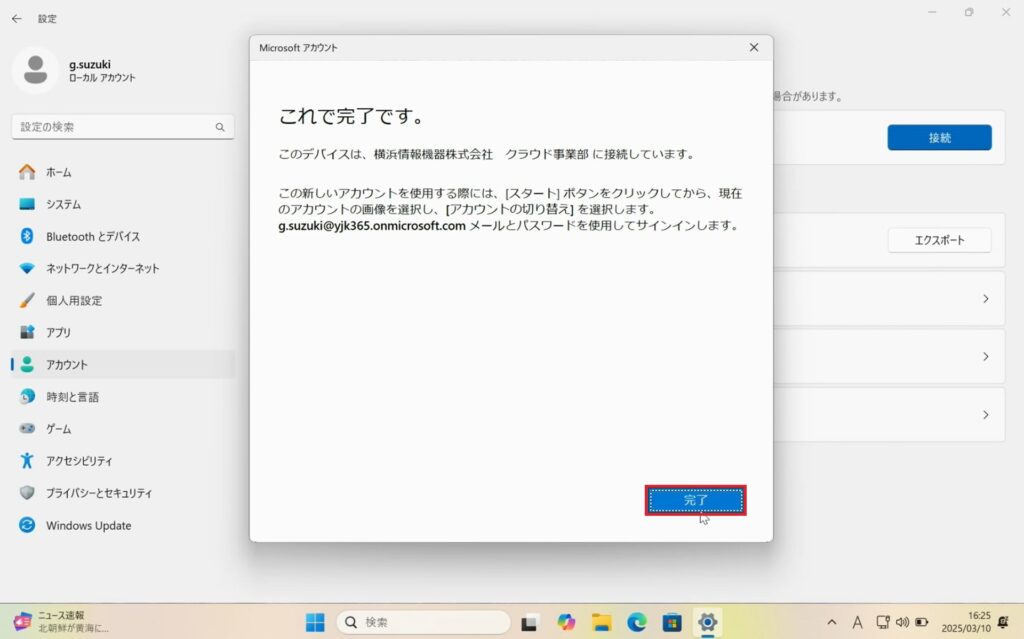Open the Windows Start menu

(315, 622)
